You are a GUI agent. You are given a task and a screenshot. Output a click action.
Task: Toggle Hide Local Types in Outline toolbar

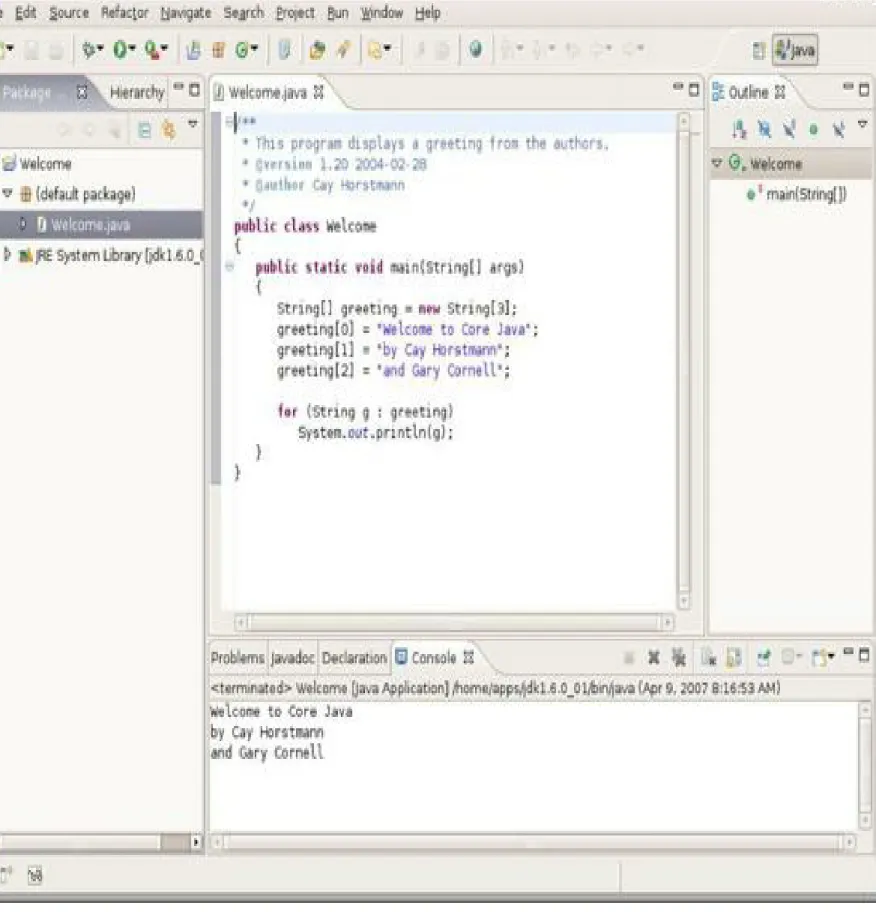coord(838,129)
